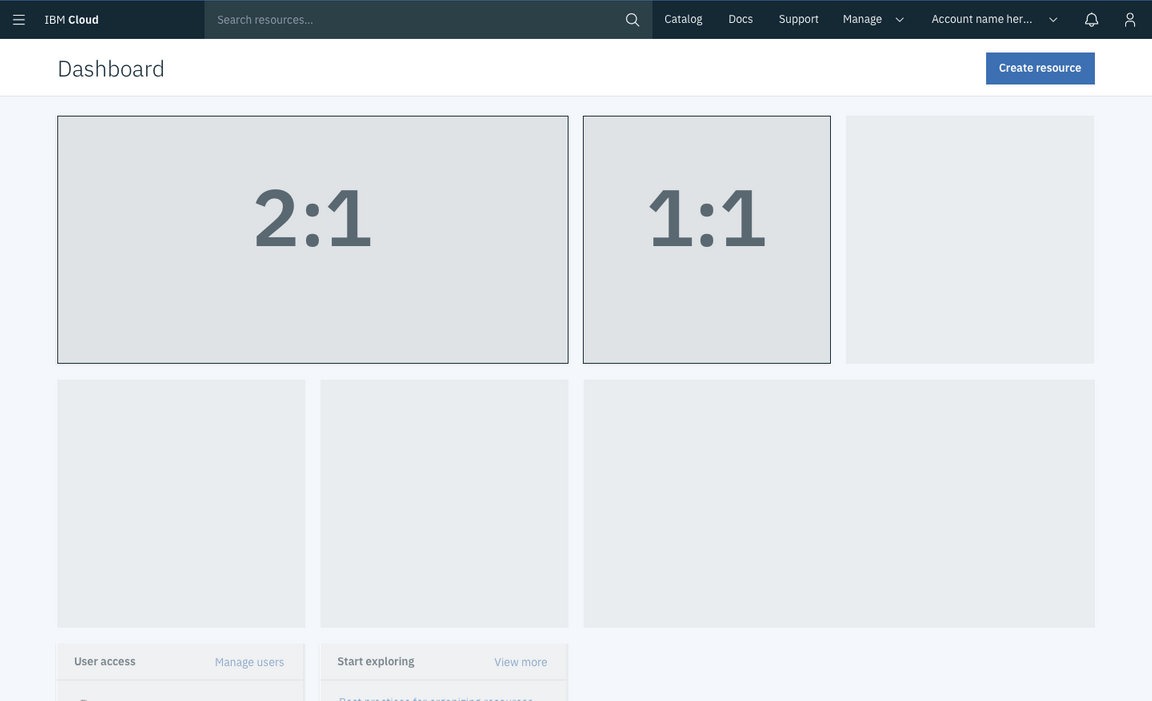Click View more under Start exploring
1152x701 pixels.
(521, 662)
